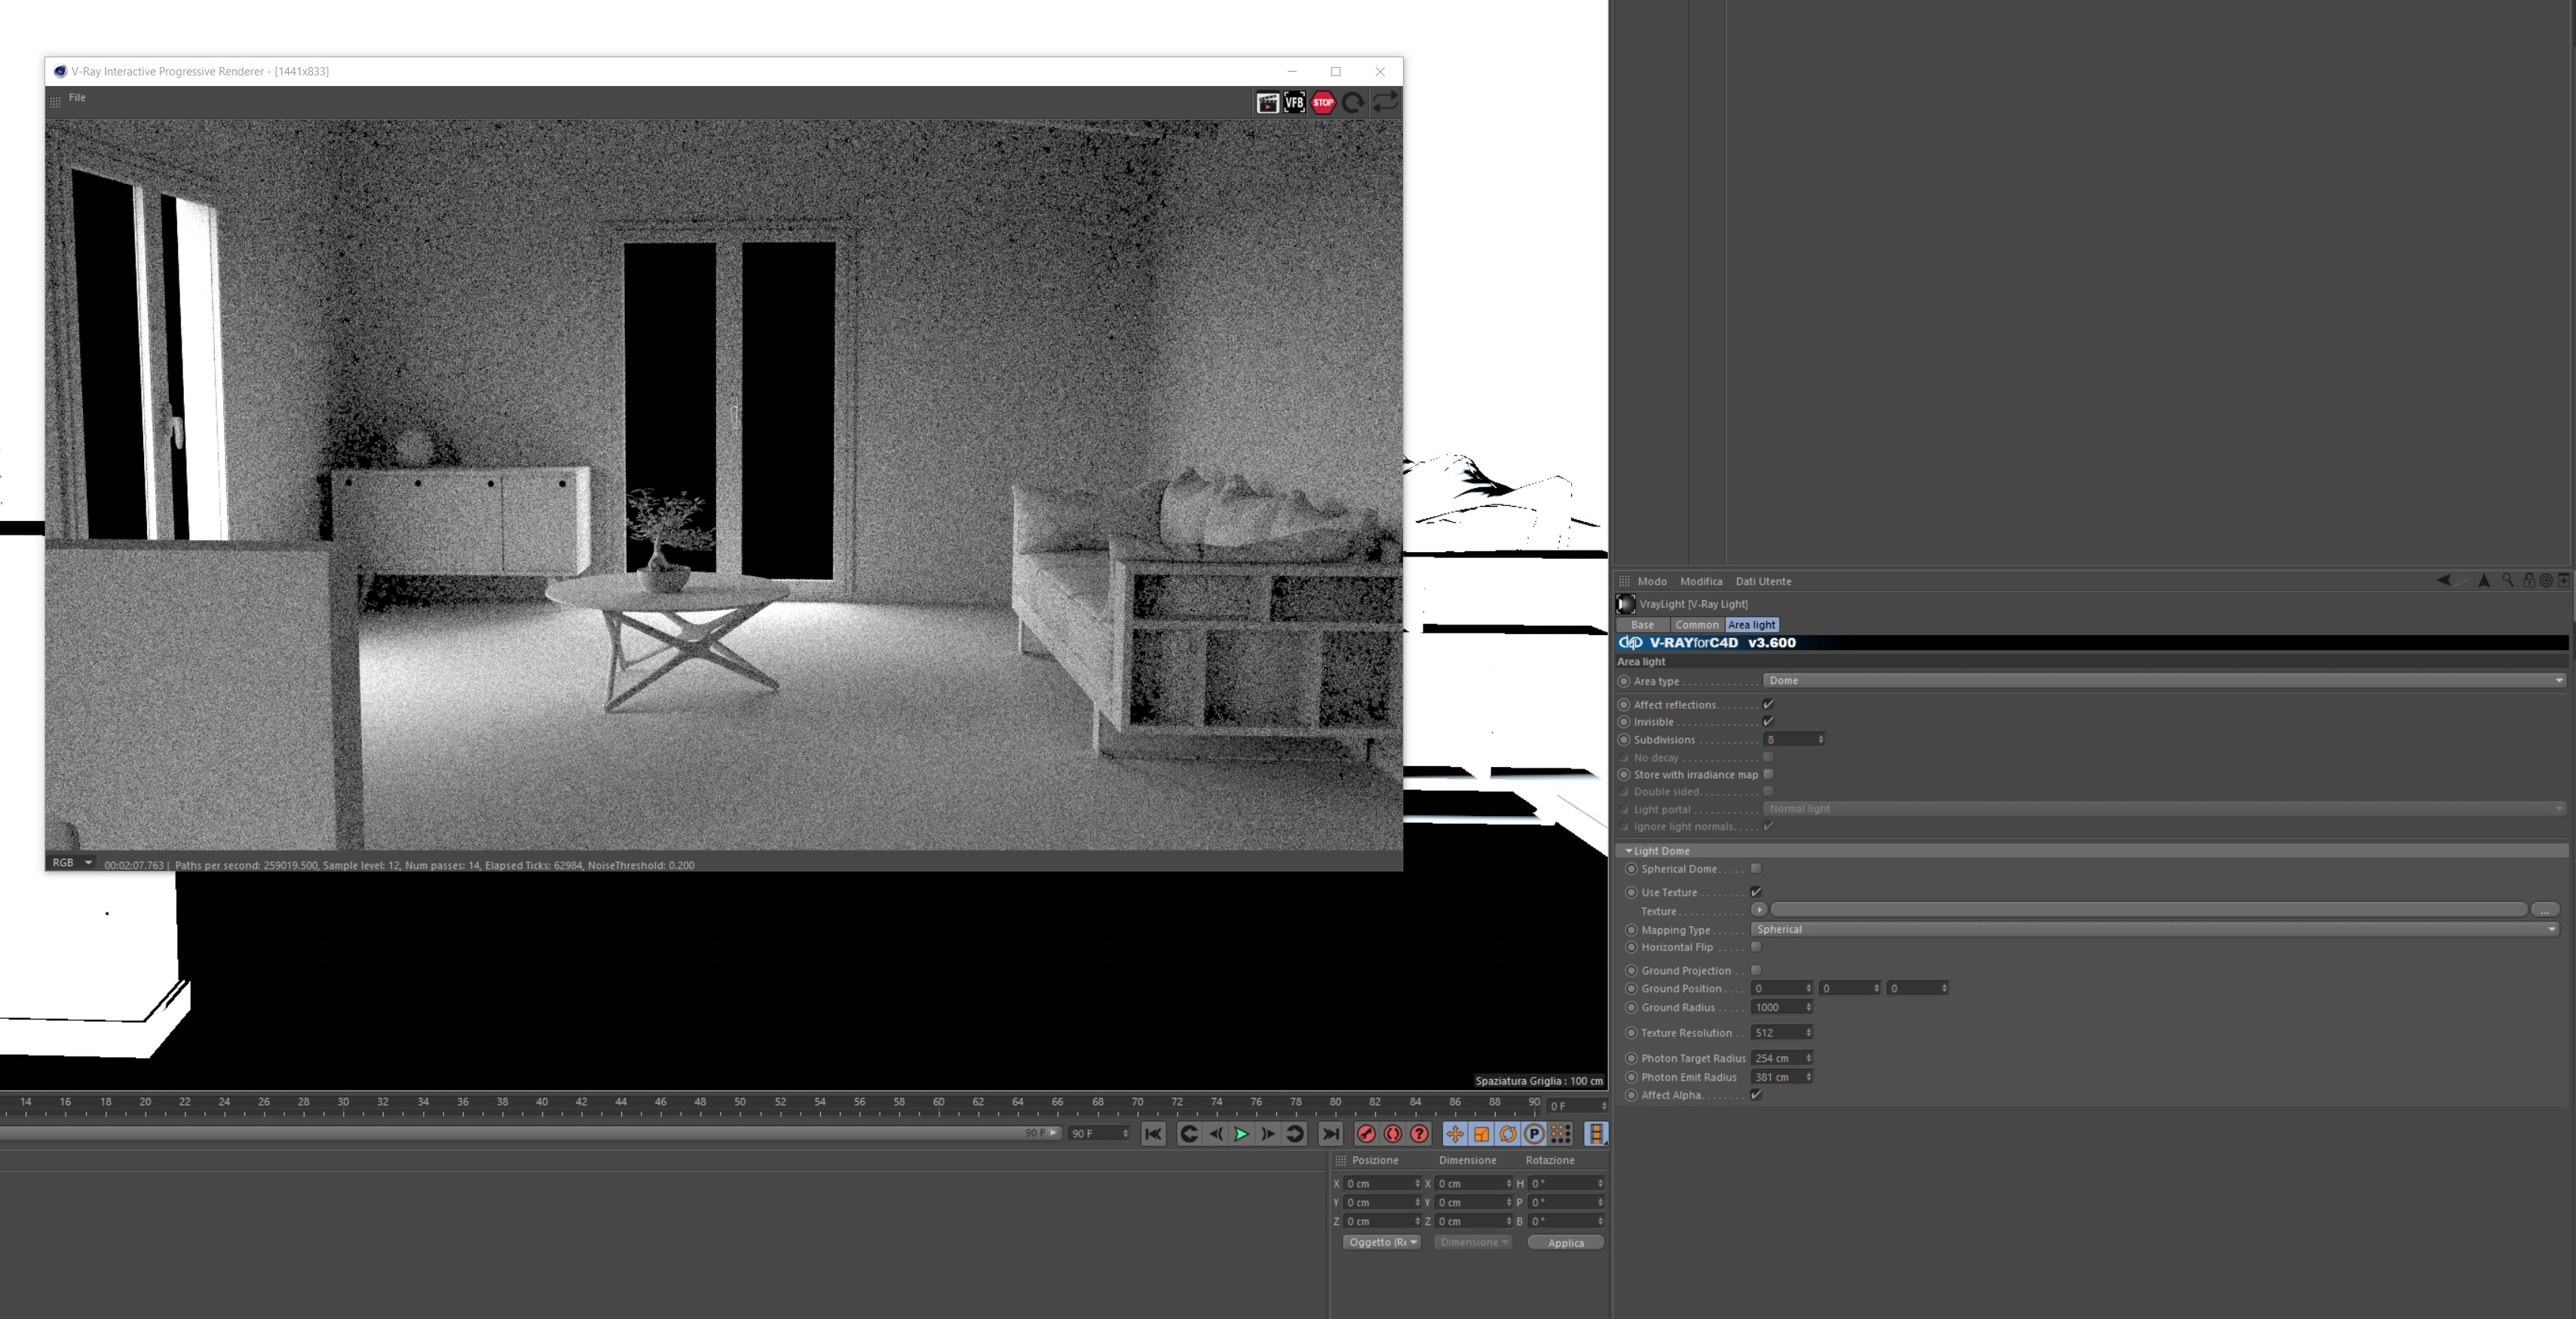Click the clapperboard render icon

1267,103
